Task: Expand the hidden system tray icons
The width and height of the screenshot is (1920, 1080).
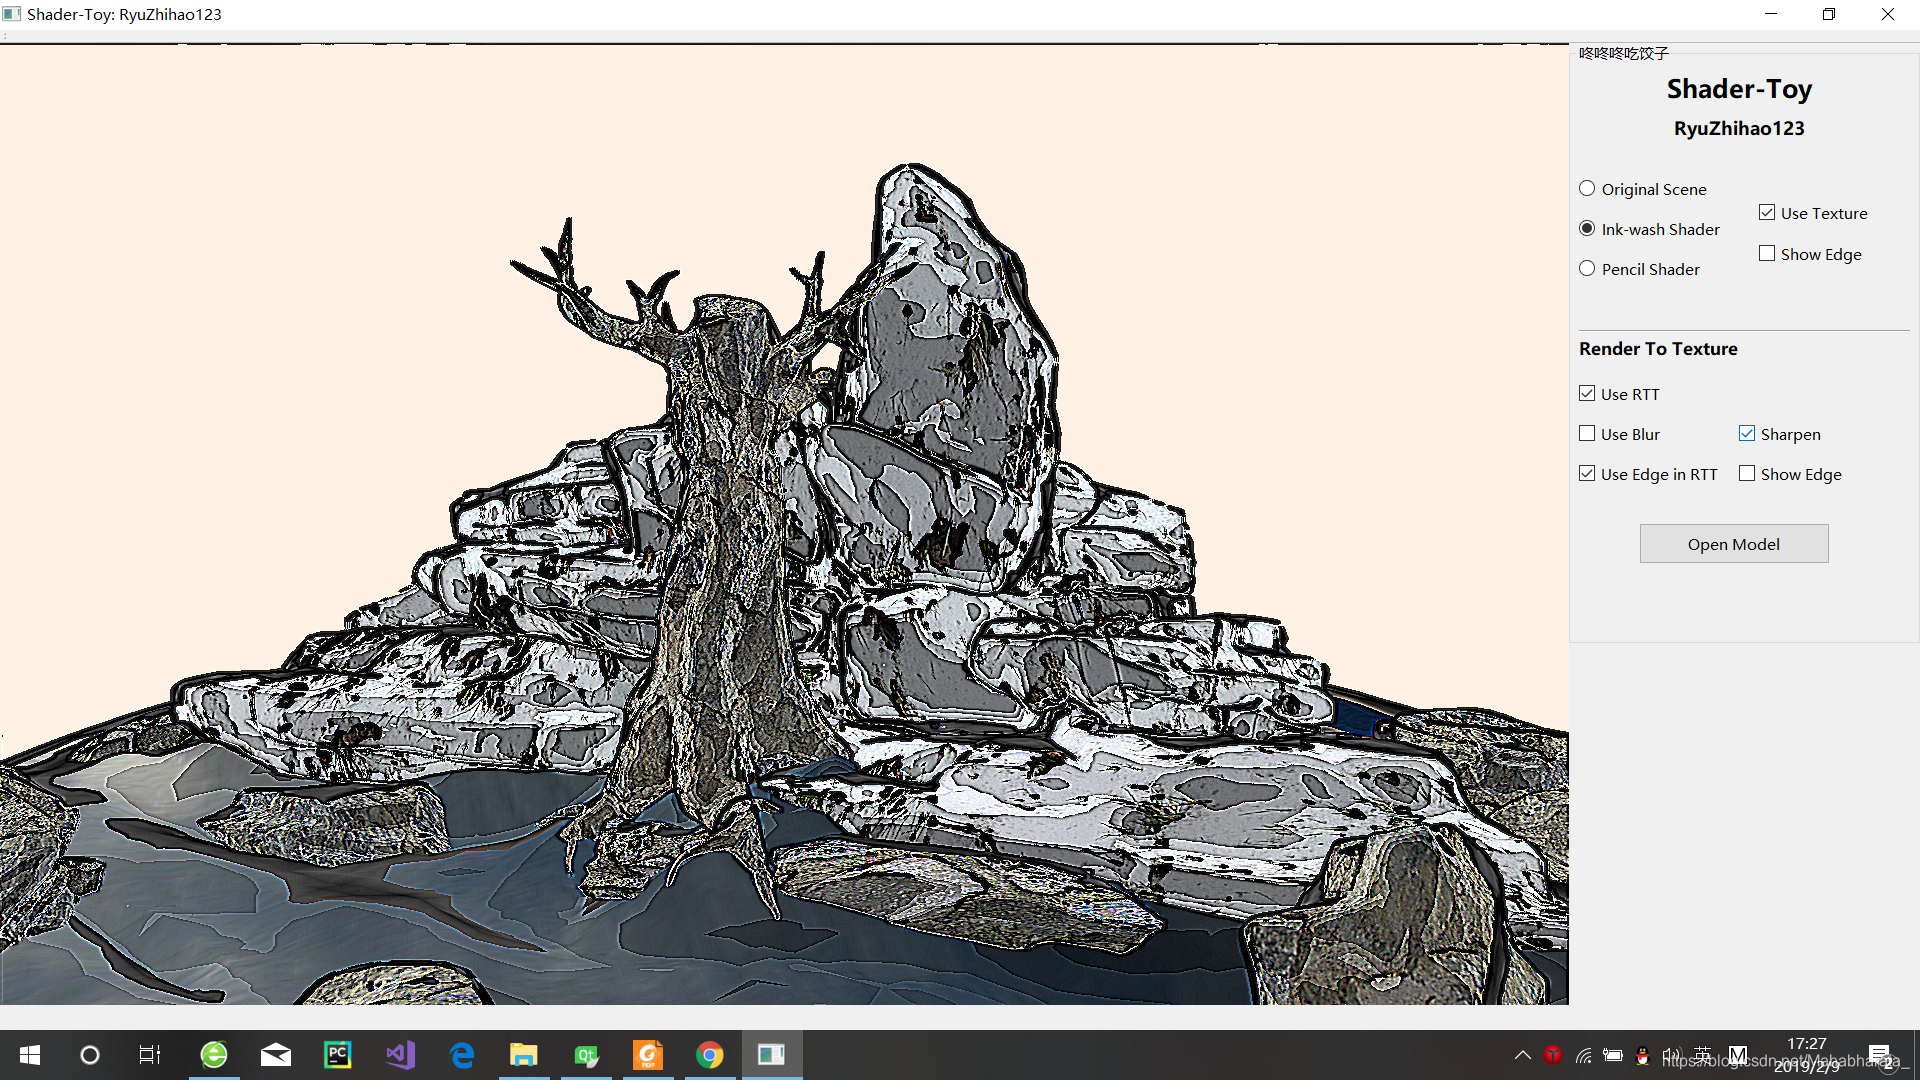Action: coord(1522,1055)
